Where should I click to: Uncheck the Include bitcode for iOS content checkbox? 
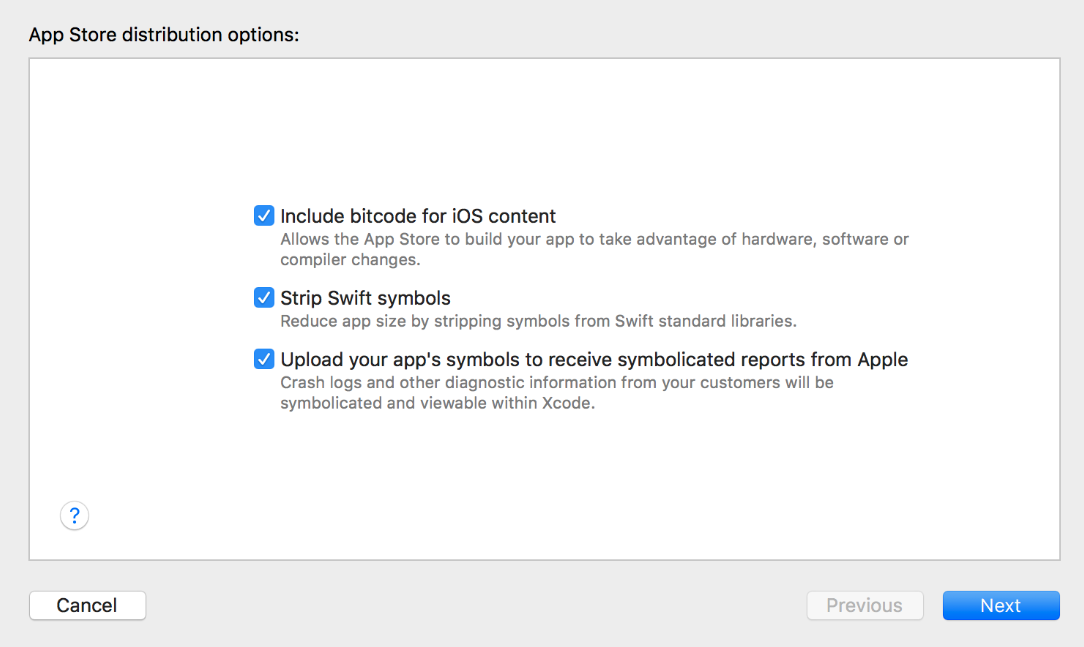[264, 216]
